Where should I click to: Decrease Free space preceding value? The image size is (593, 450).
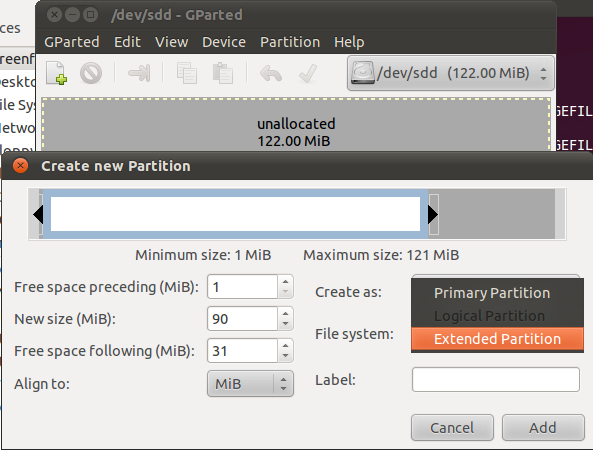pyautogui.click(x=286, y=292)
